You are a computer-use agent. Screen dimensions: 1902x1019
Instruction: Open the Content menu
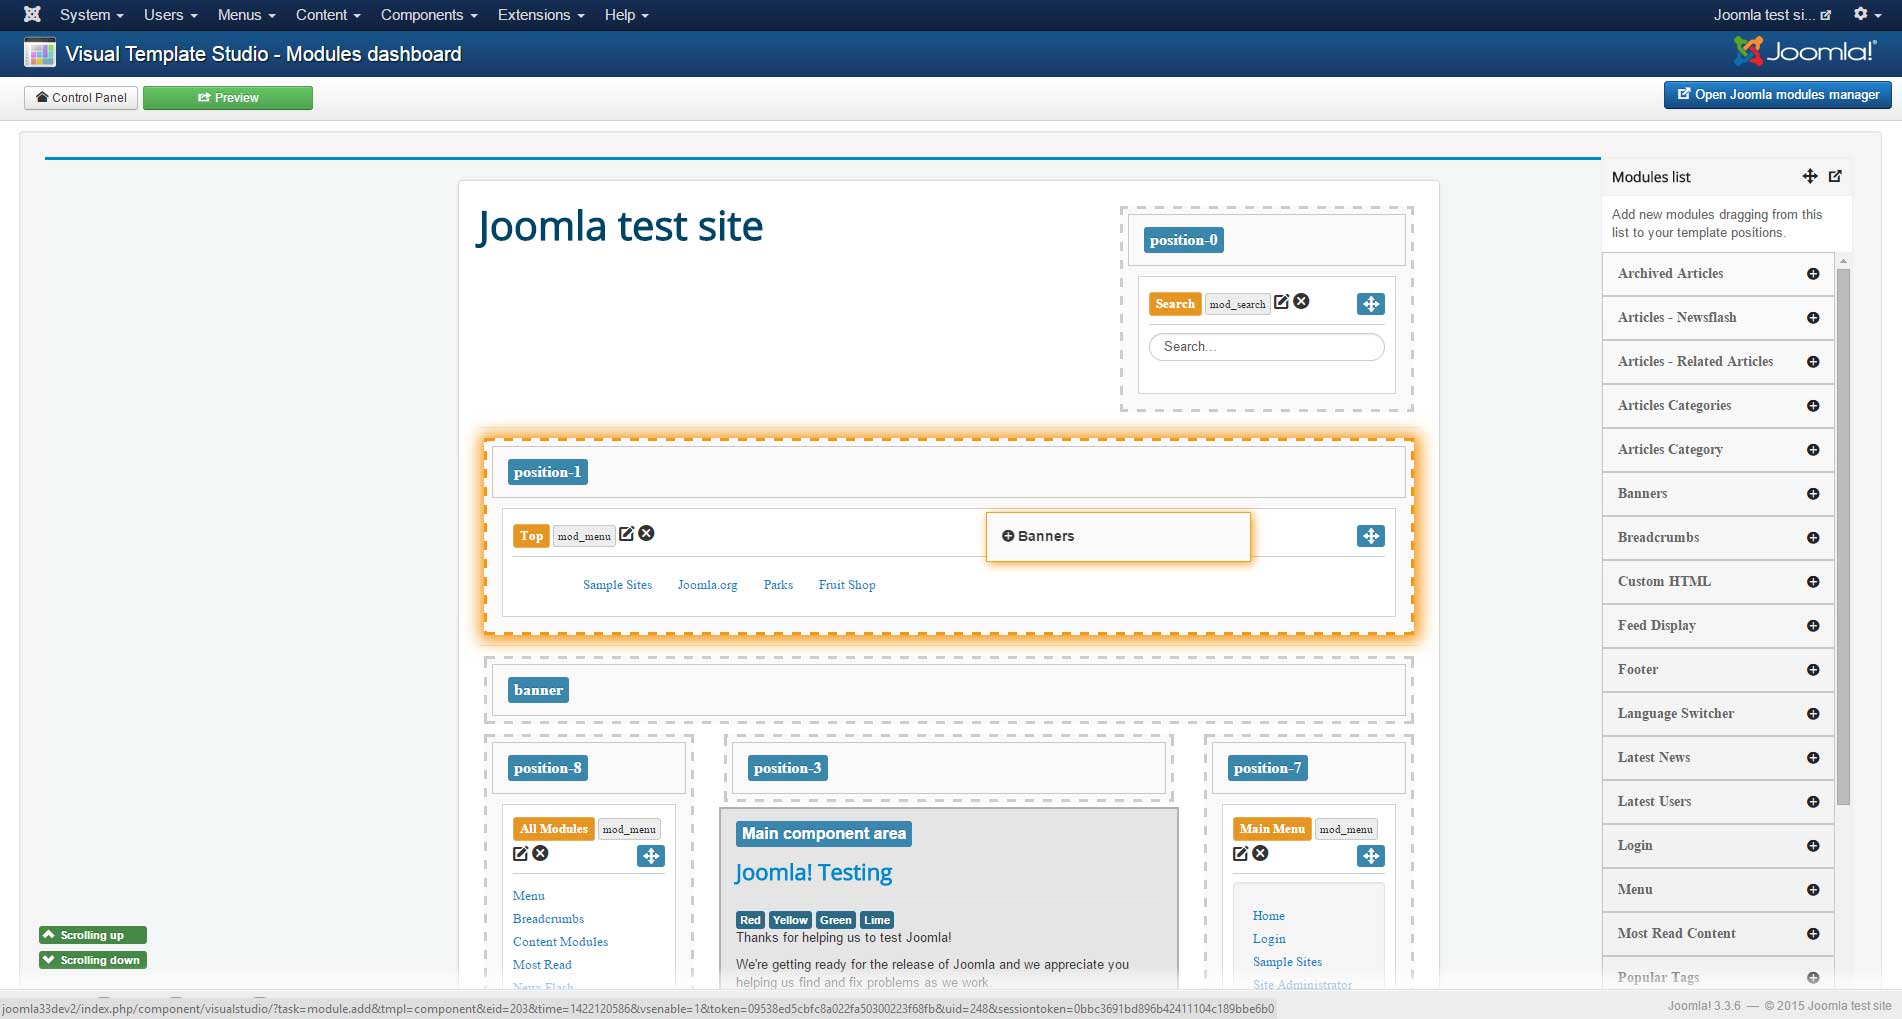[328, 15]
